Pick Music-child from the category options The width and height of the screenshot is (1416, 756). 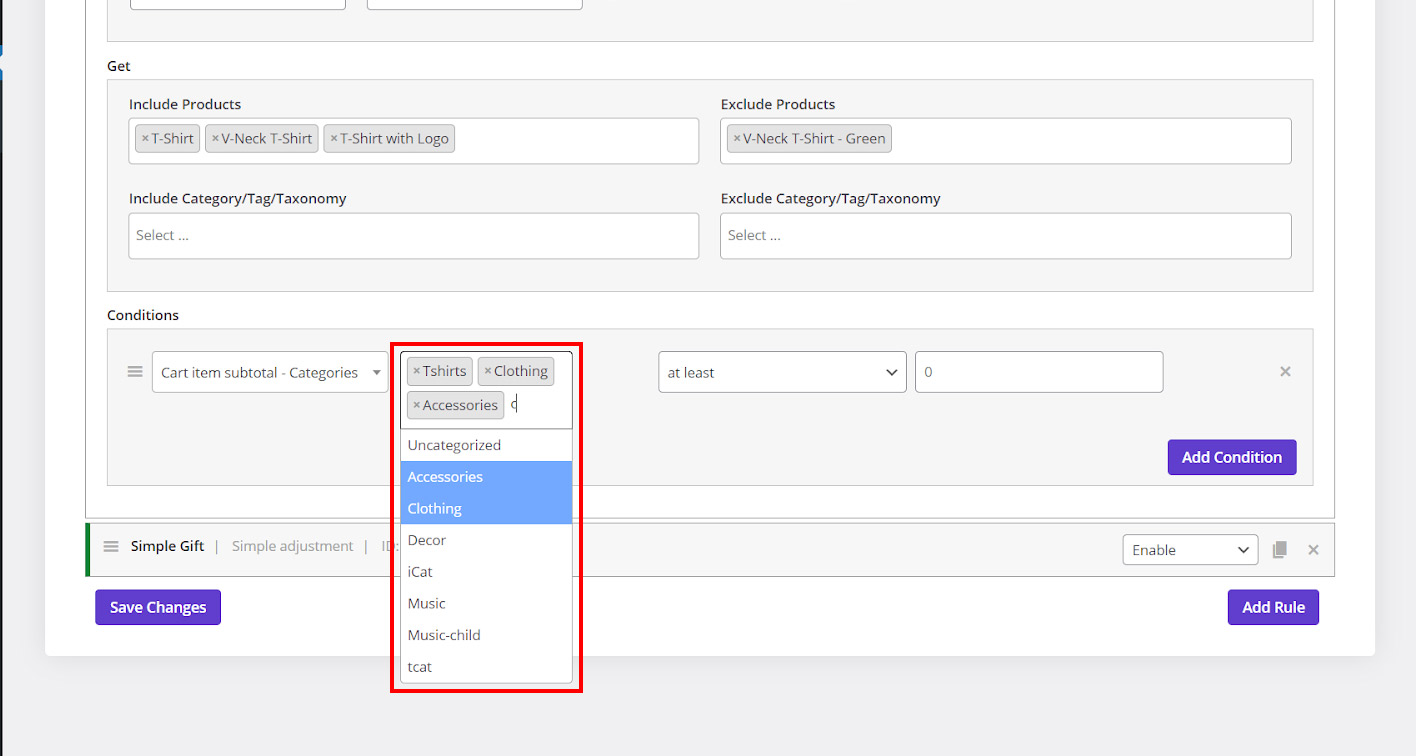click(x=444, y=635)
